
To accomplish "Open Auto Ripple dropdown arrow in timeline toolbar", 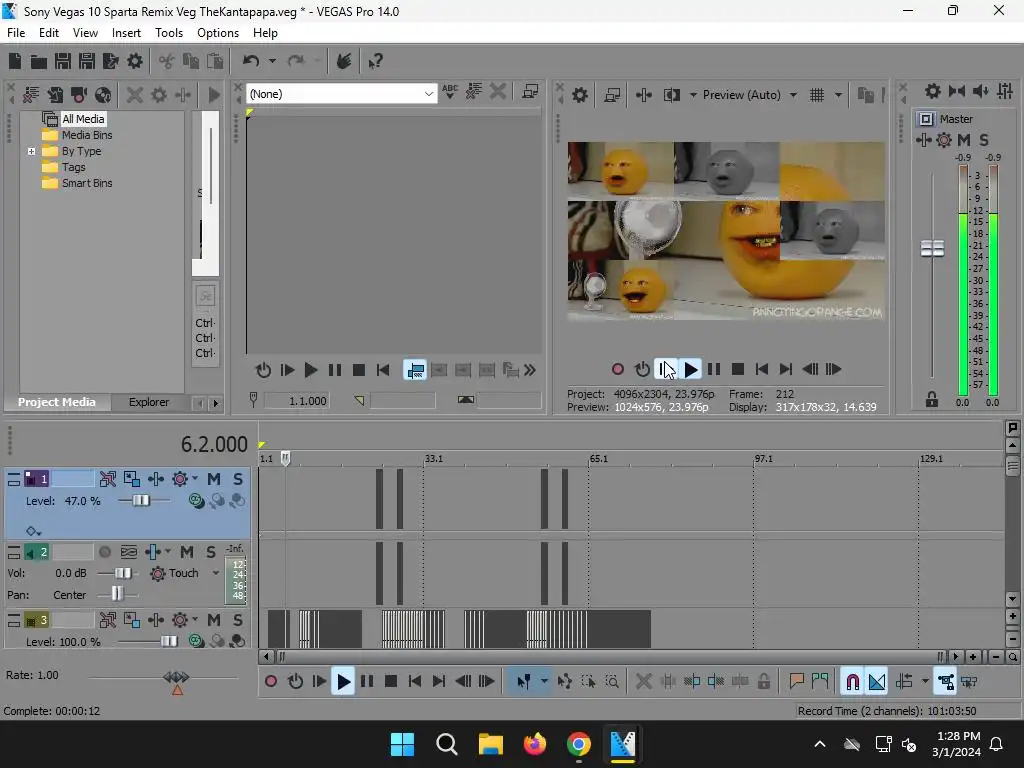I will click(x=925, y=682).
